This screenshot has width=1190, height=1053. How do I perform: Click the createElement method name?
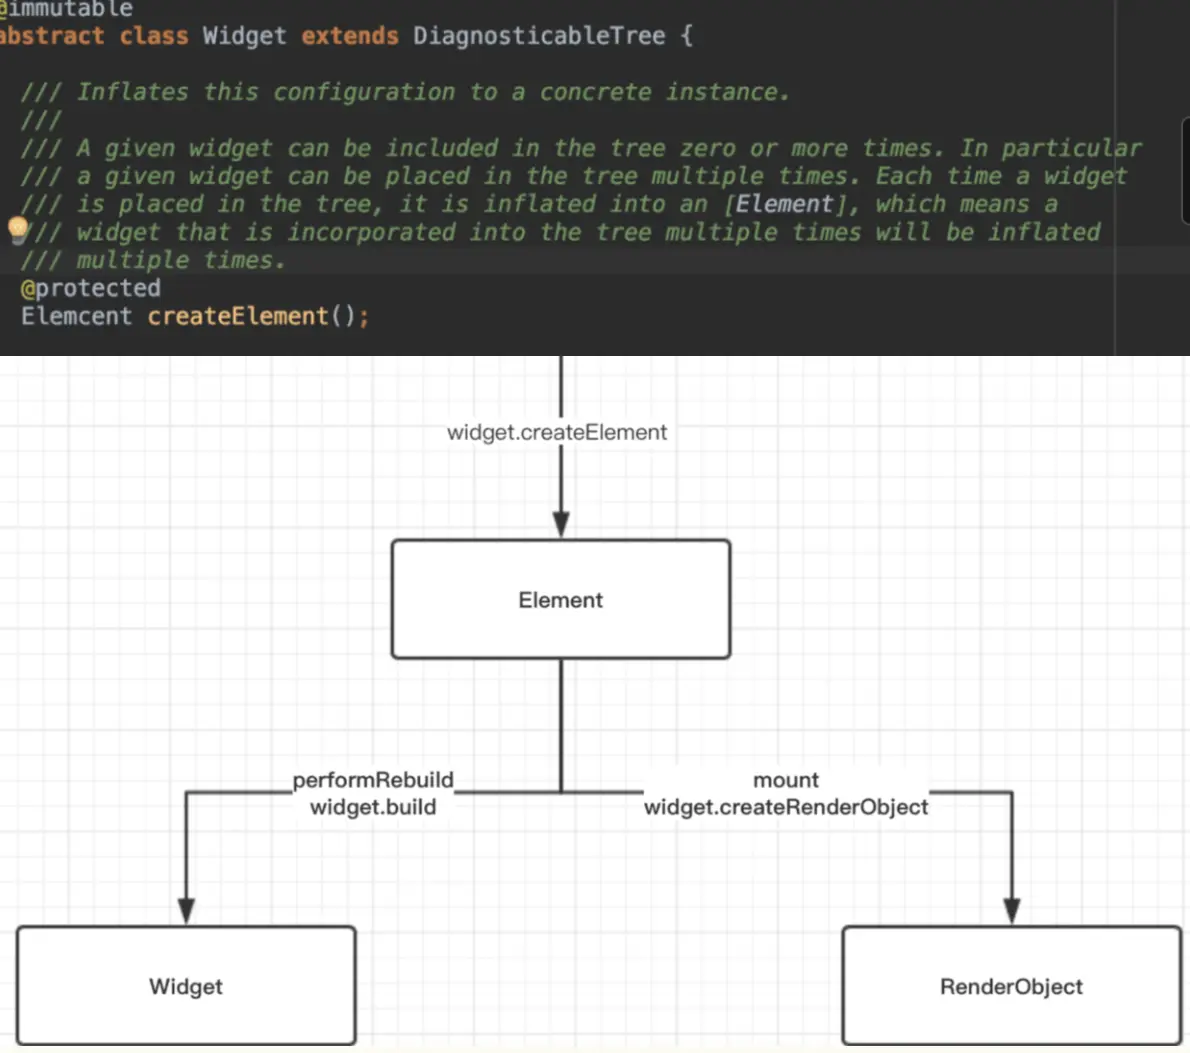238,316
